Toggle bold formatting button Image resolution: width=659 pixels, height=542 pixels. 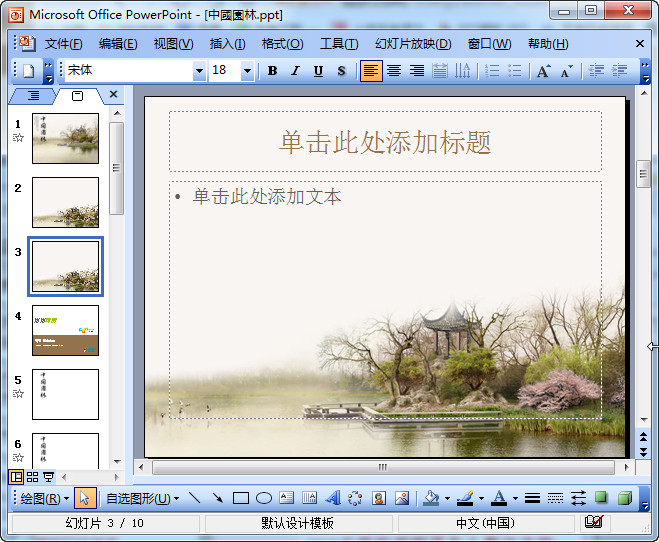pos(272,71)
